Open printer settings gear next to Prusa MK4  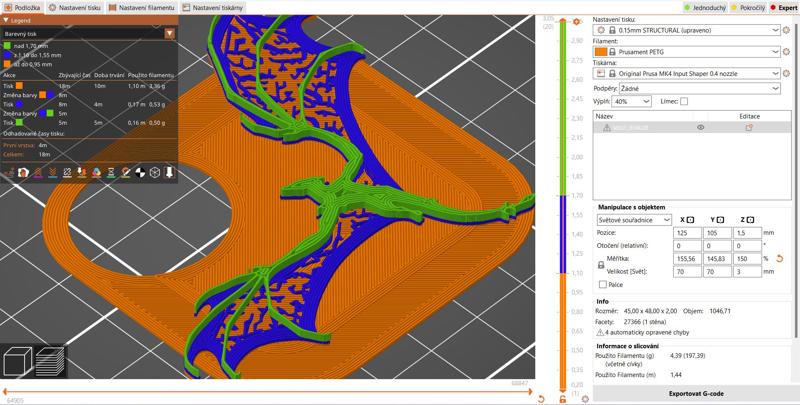point(786,73)
